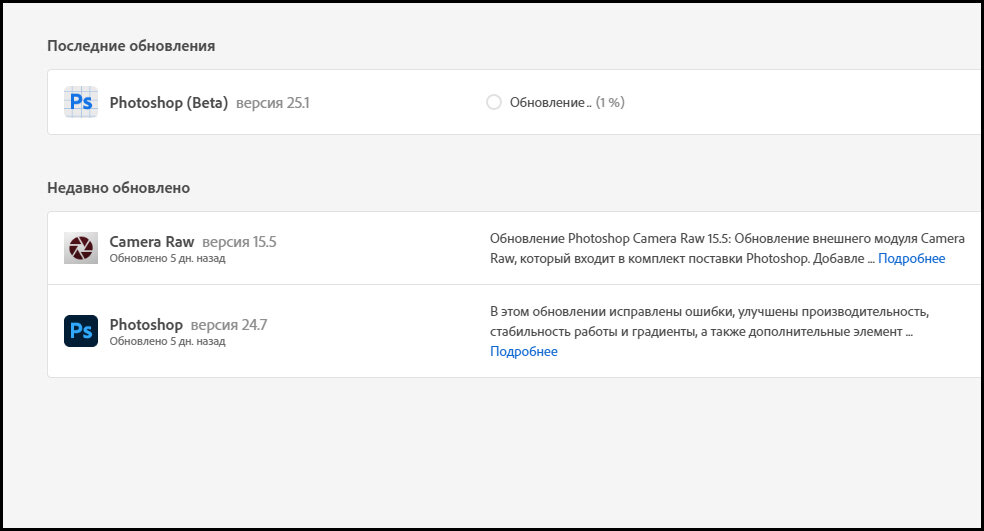Select the Photoshop (Beta) title text

click(169, 102)
